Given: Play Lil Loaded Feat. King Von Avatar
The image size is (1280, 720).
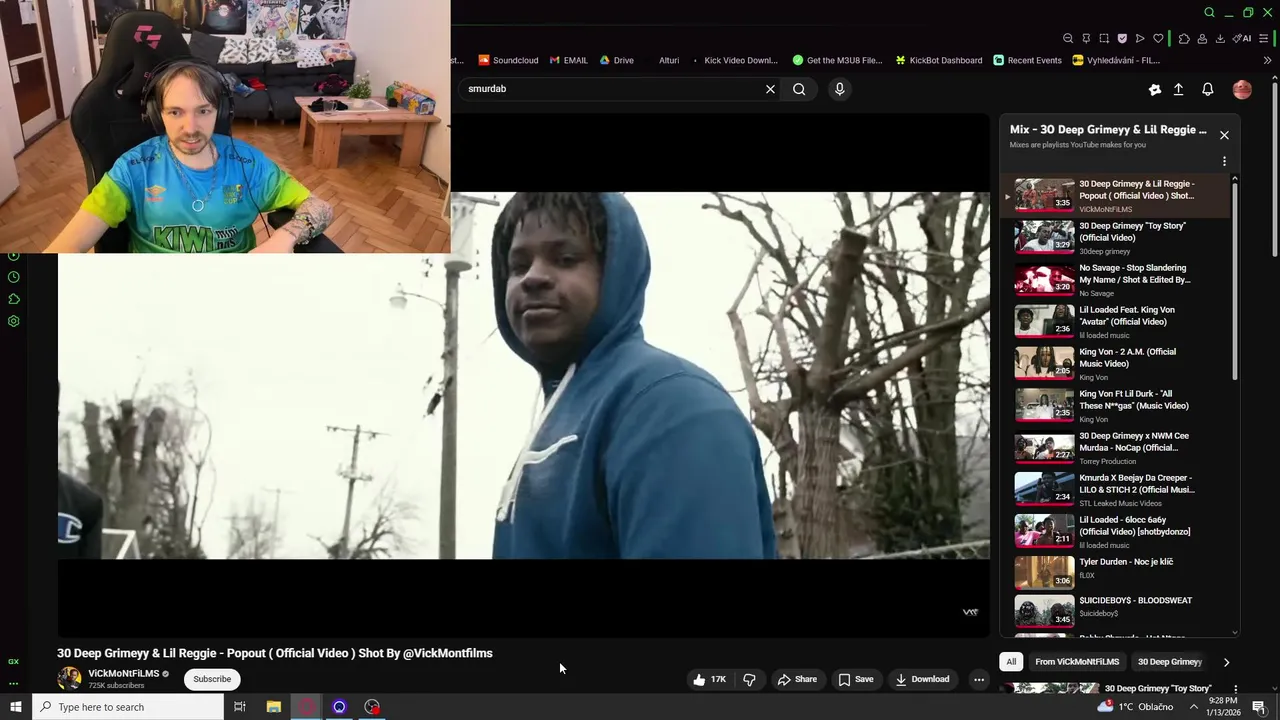Looking at the screenshot, I should click(x=1115, y=321).
